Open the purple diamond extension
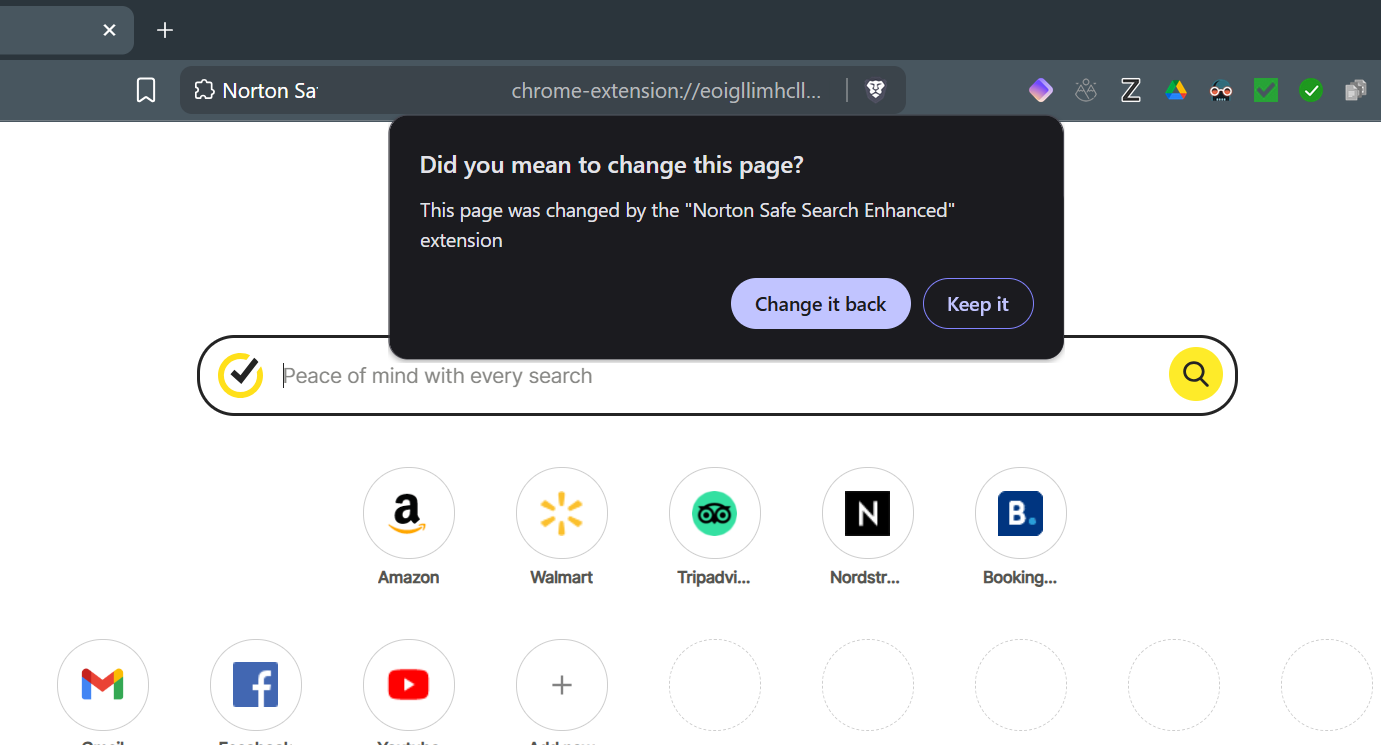The image size is (1381, 745). [1041, 91]
